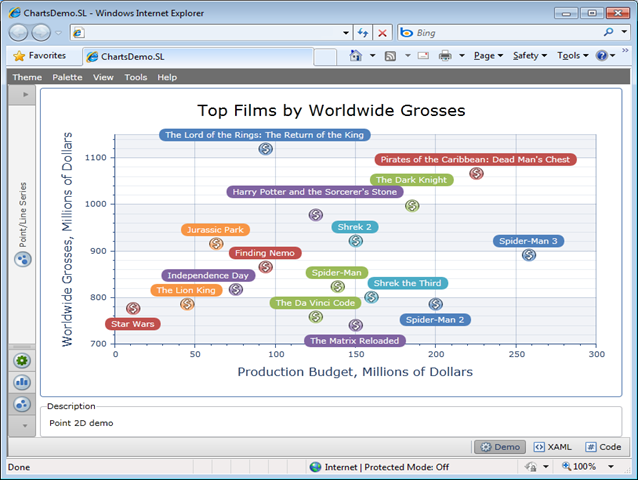
Task: Click the bubble chart sidebar icon
Action: [22, 404]
